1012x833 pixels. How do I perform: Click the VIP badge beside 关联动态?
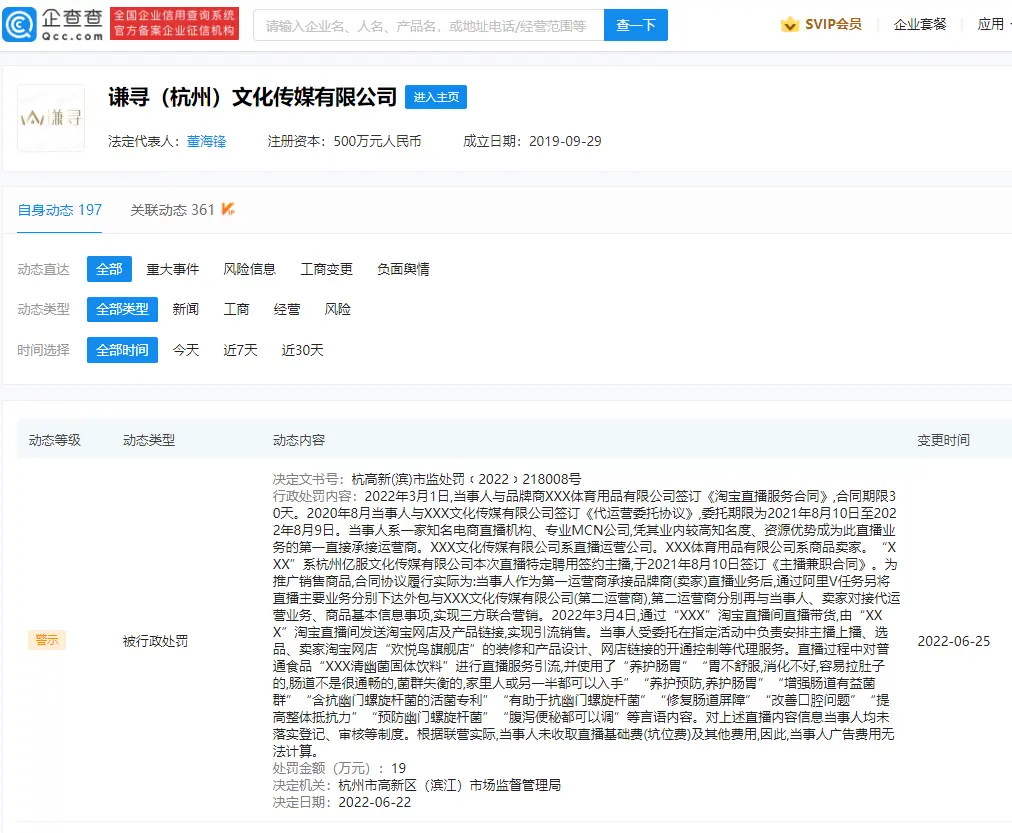(228, 209)
